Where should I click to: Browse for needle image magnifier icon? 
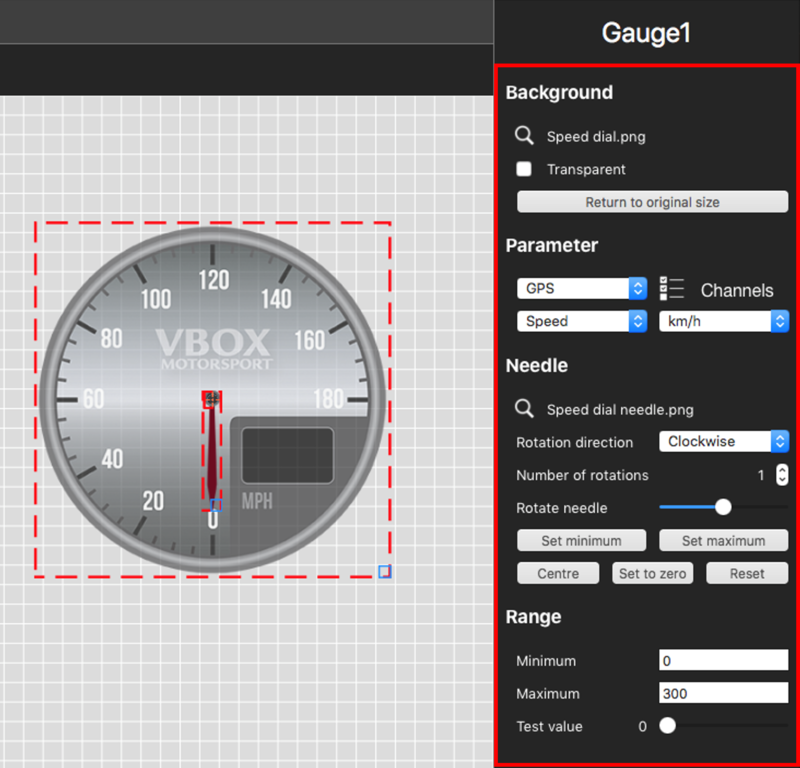524,409
